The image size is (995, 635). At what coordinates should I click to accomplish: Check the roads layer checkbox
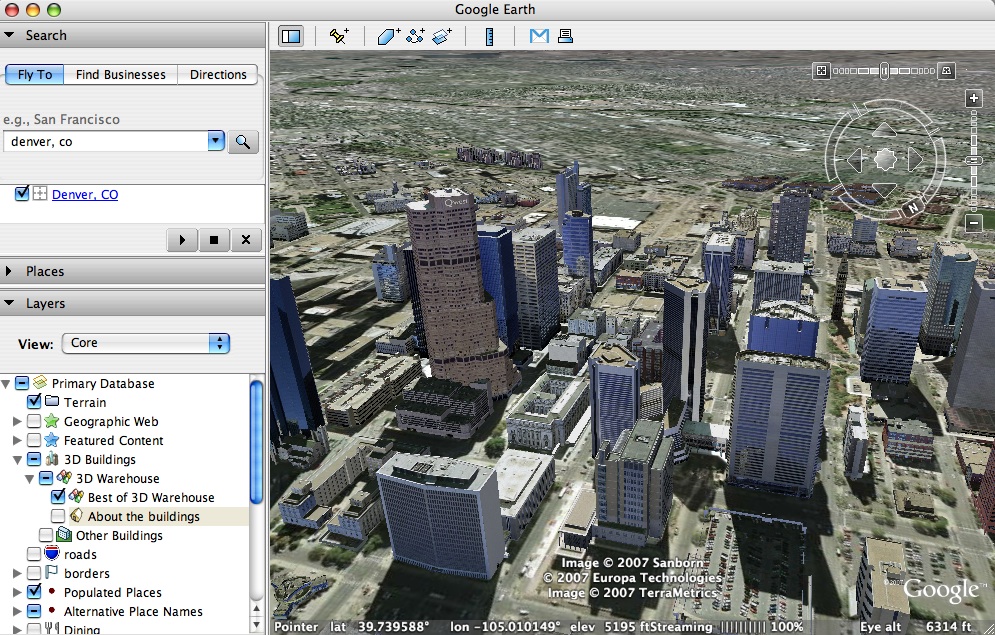(x=34, y=554)
